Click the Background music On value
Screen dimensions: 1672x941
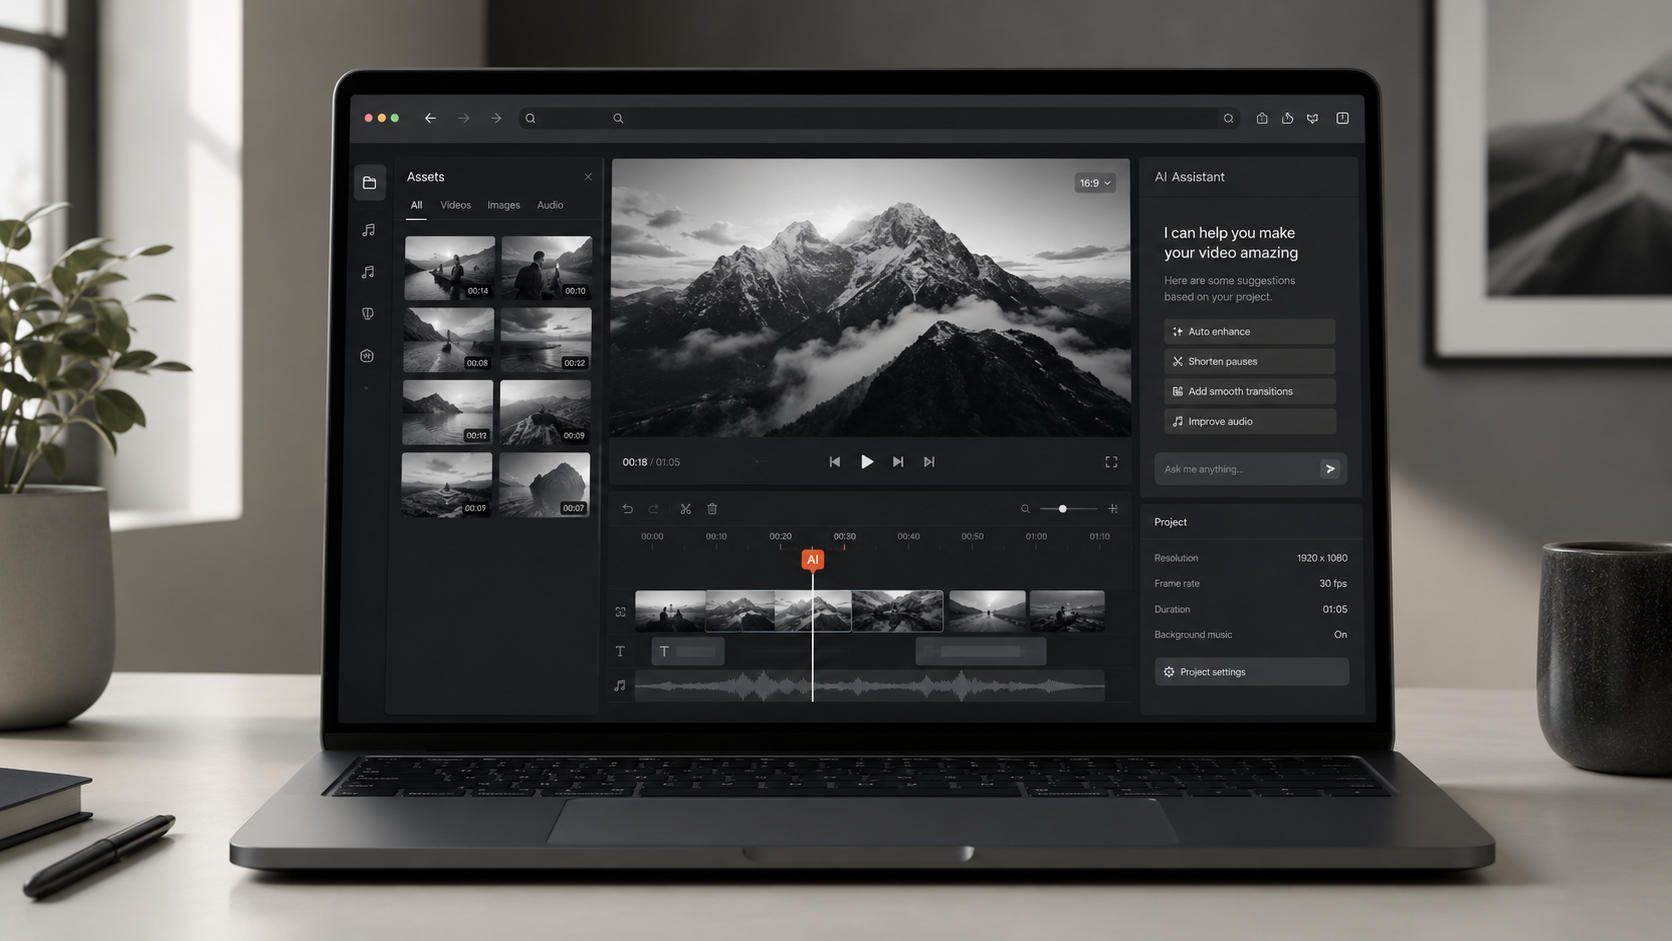tap(1340, 635)
